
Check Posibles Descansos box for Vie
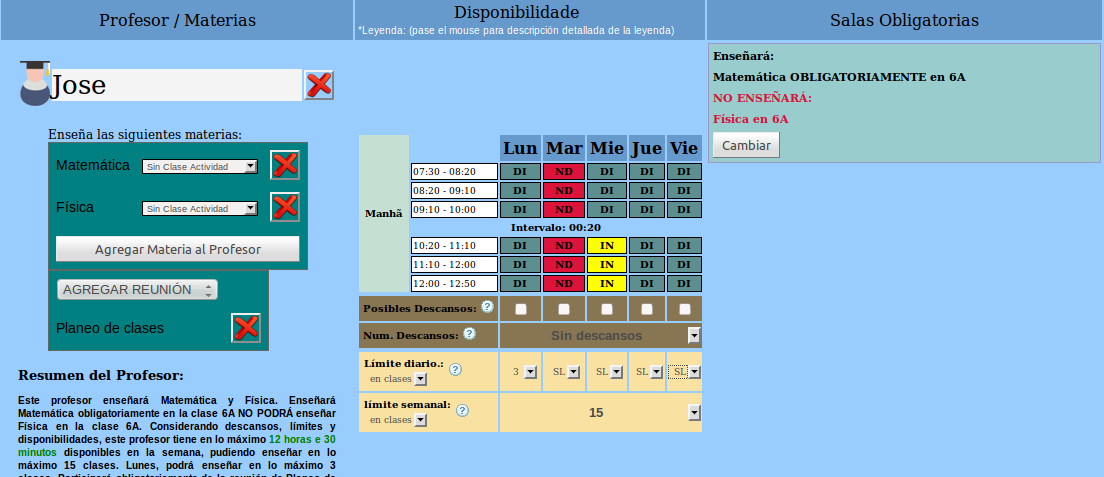[684, 309]
